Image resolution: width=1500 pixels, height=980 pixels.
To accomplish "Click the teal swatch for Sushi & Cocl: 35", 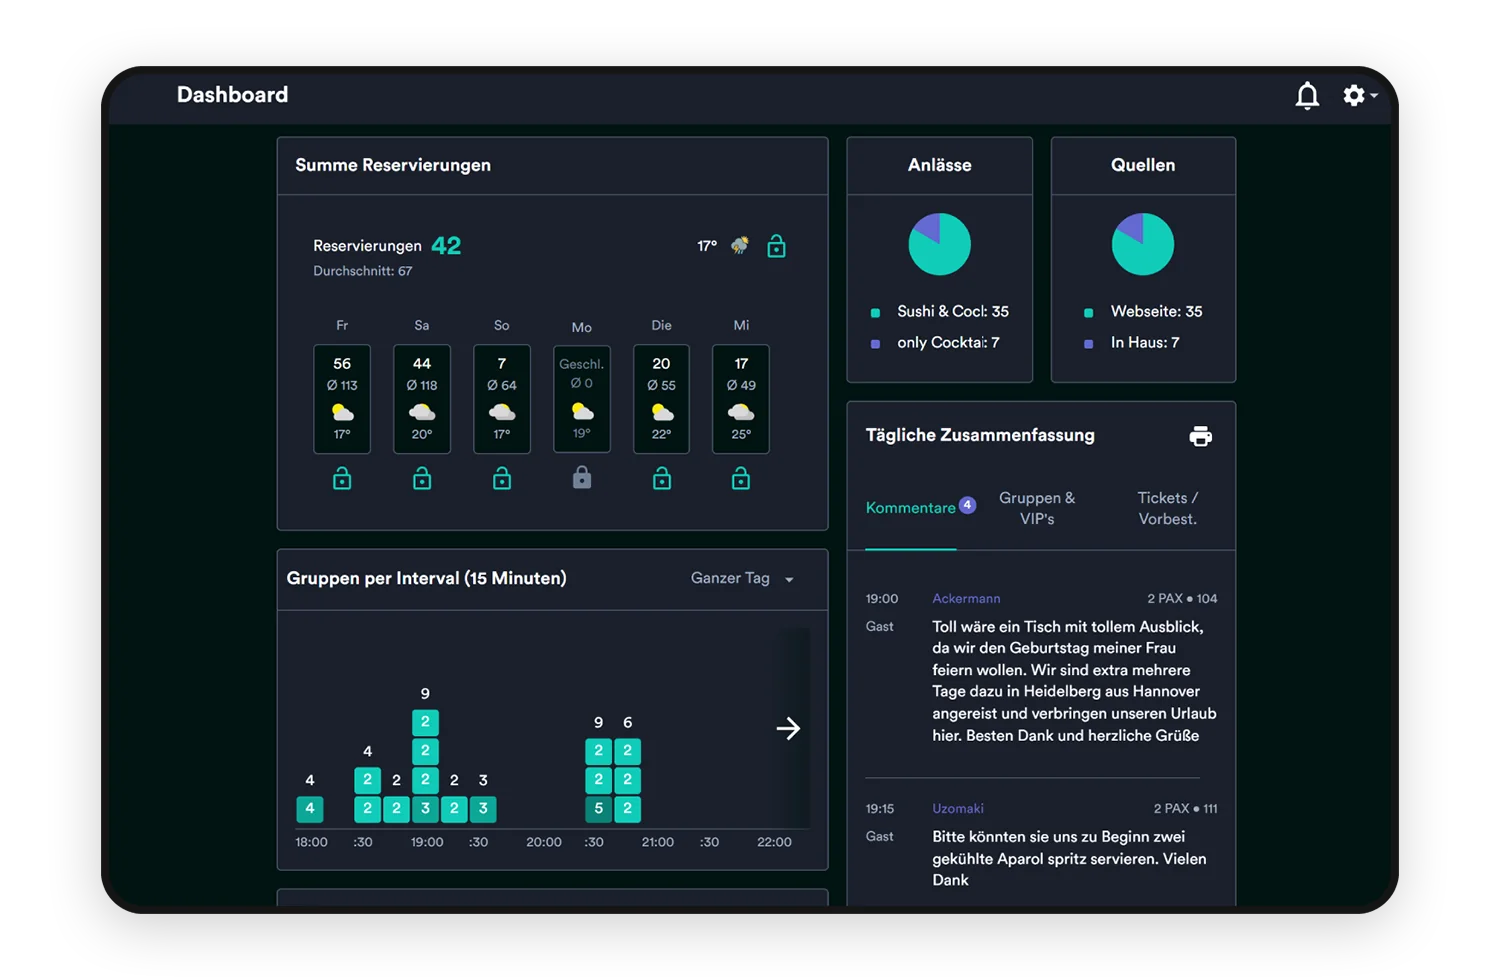I will 876,313.
